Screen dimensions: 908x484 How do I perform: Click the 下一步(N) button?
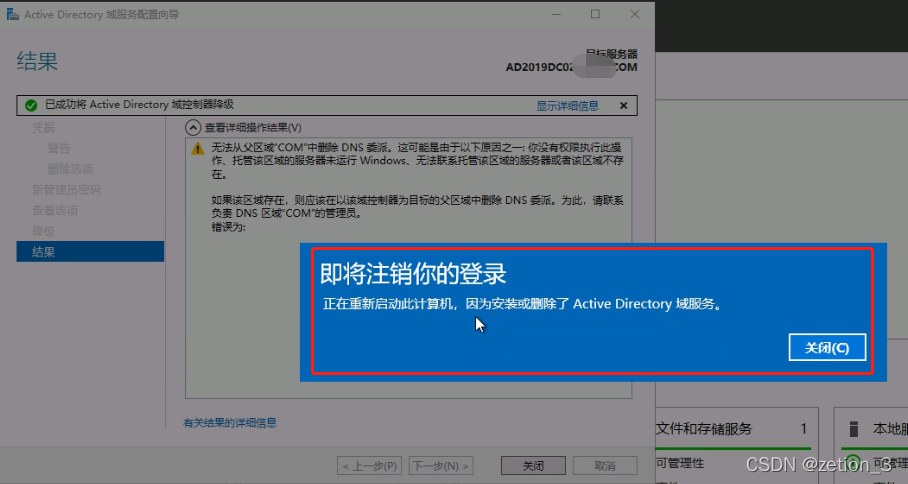(x=441, y=465)
